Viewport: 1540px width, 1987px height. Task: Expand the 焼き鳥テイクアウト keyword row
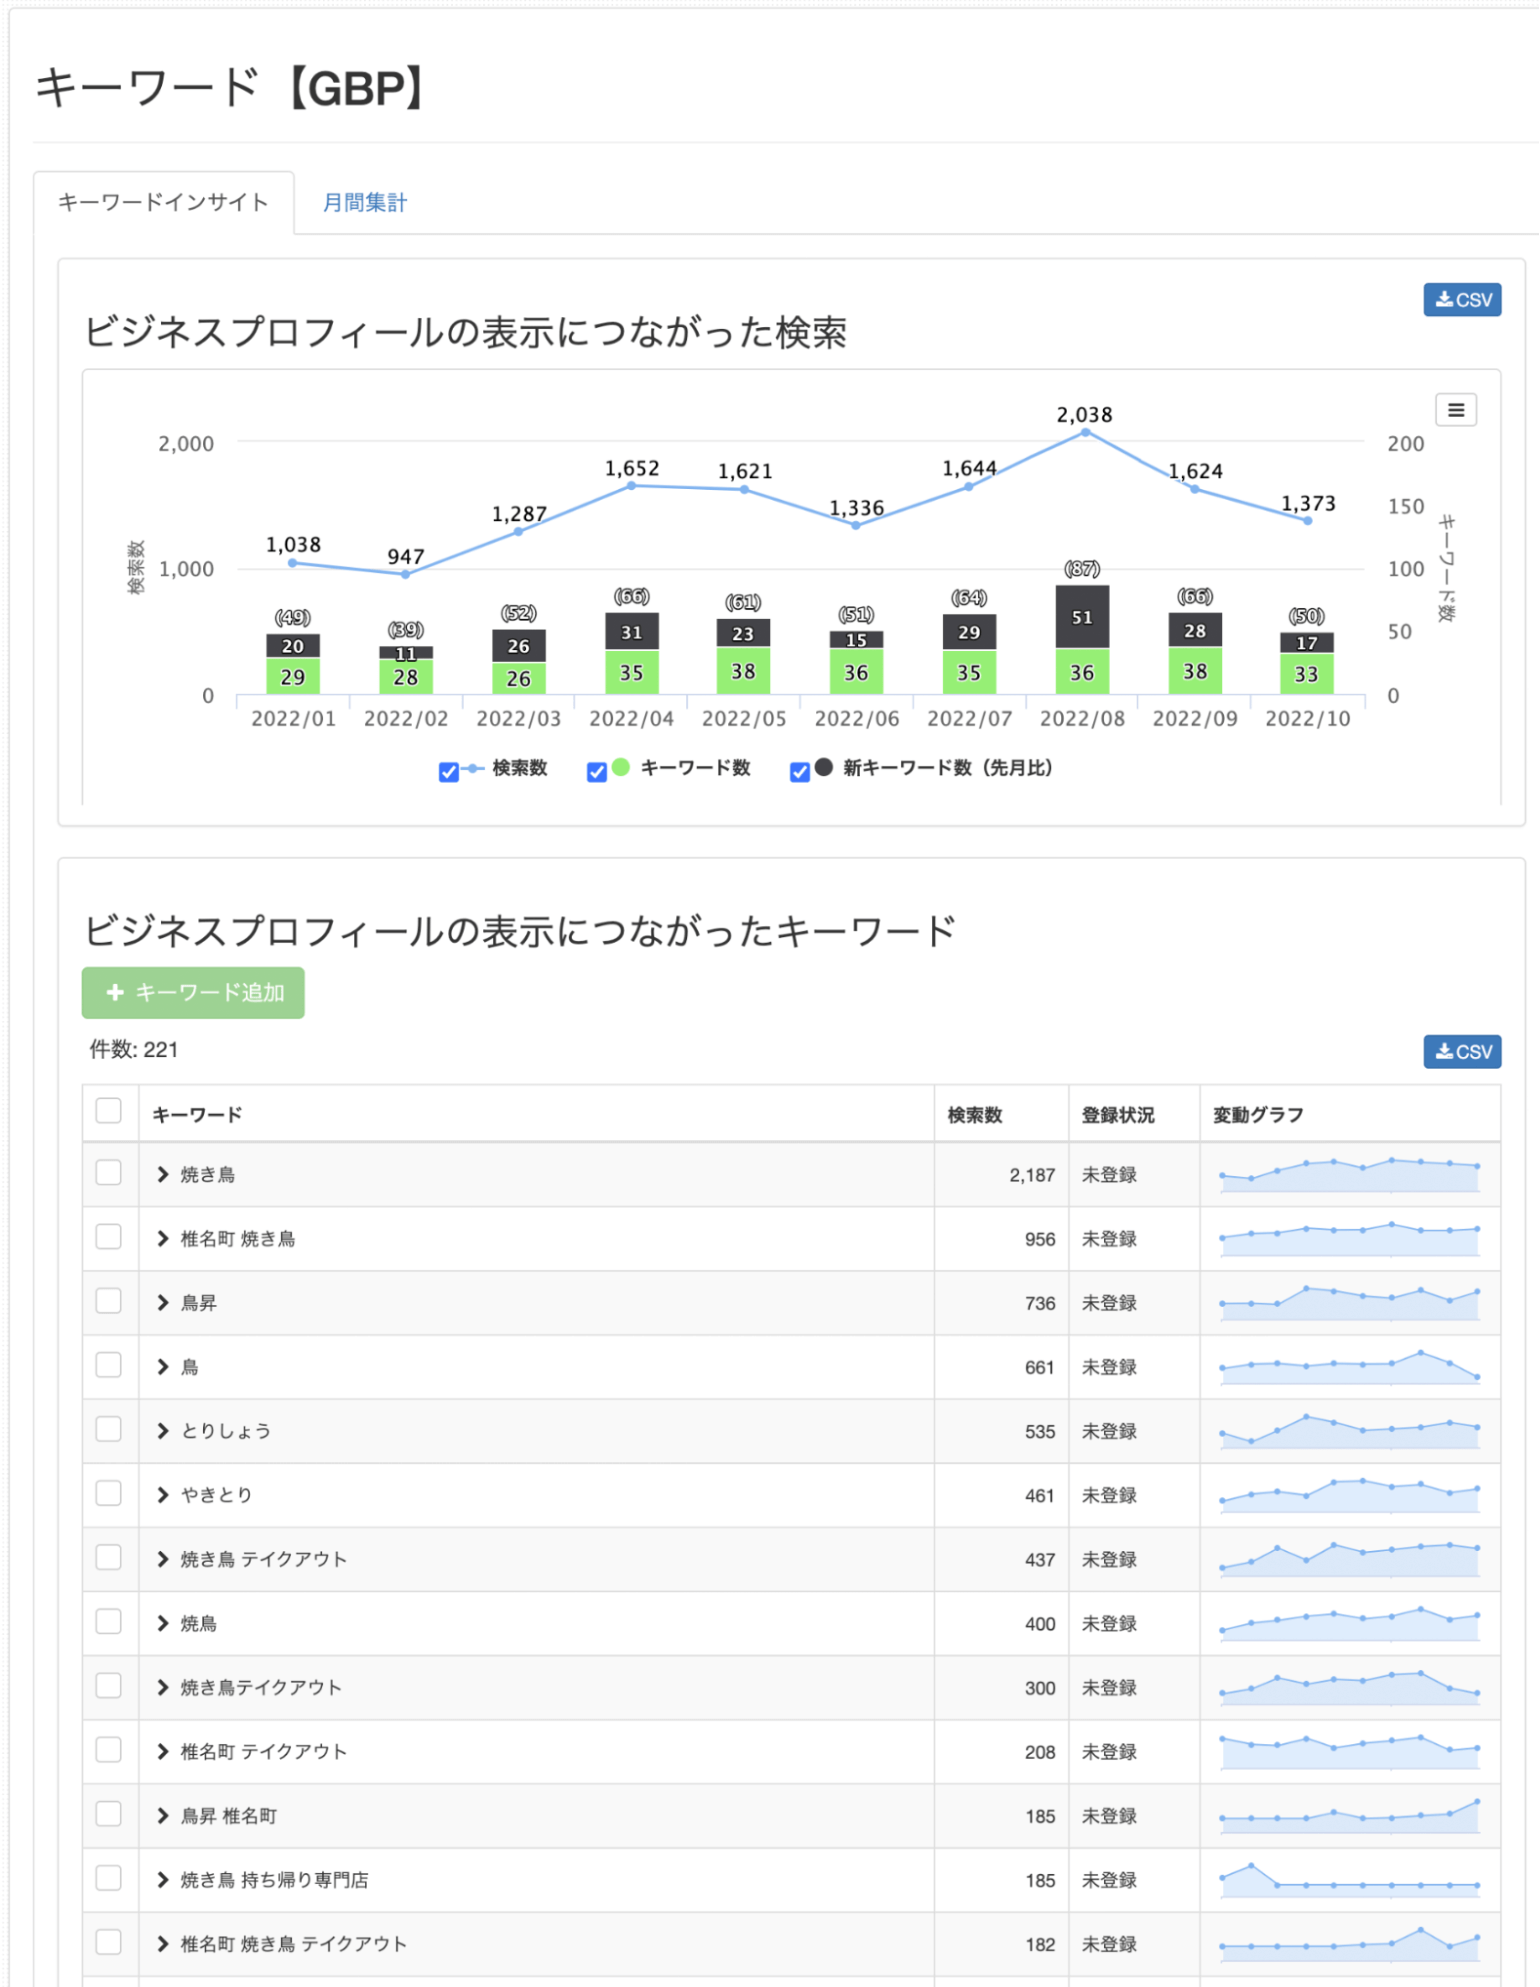[162, 1687]
